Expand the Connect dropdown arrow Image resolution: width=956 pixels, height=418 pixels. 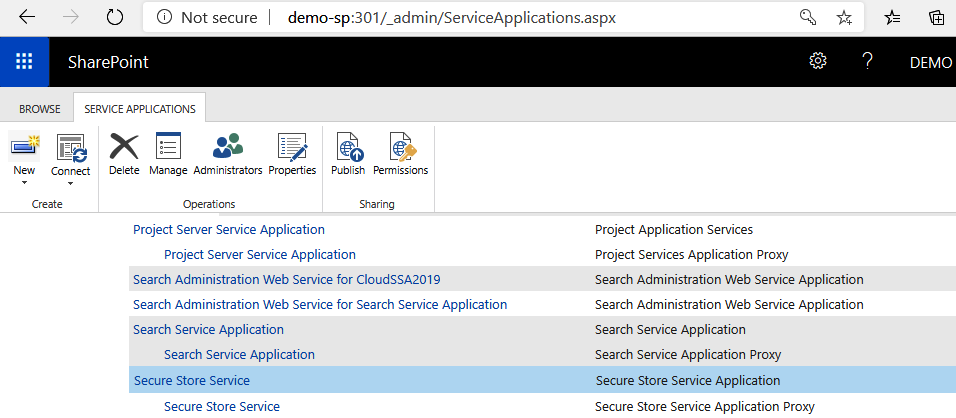[x=70, y=184]
